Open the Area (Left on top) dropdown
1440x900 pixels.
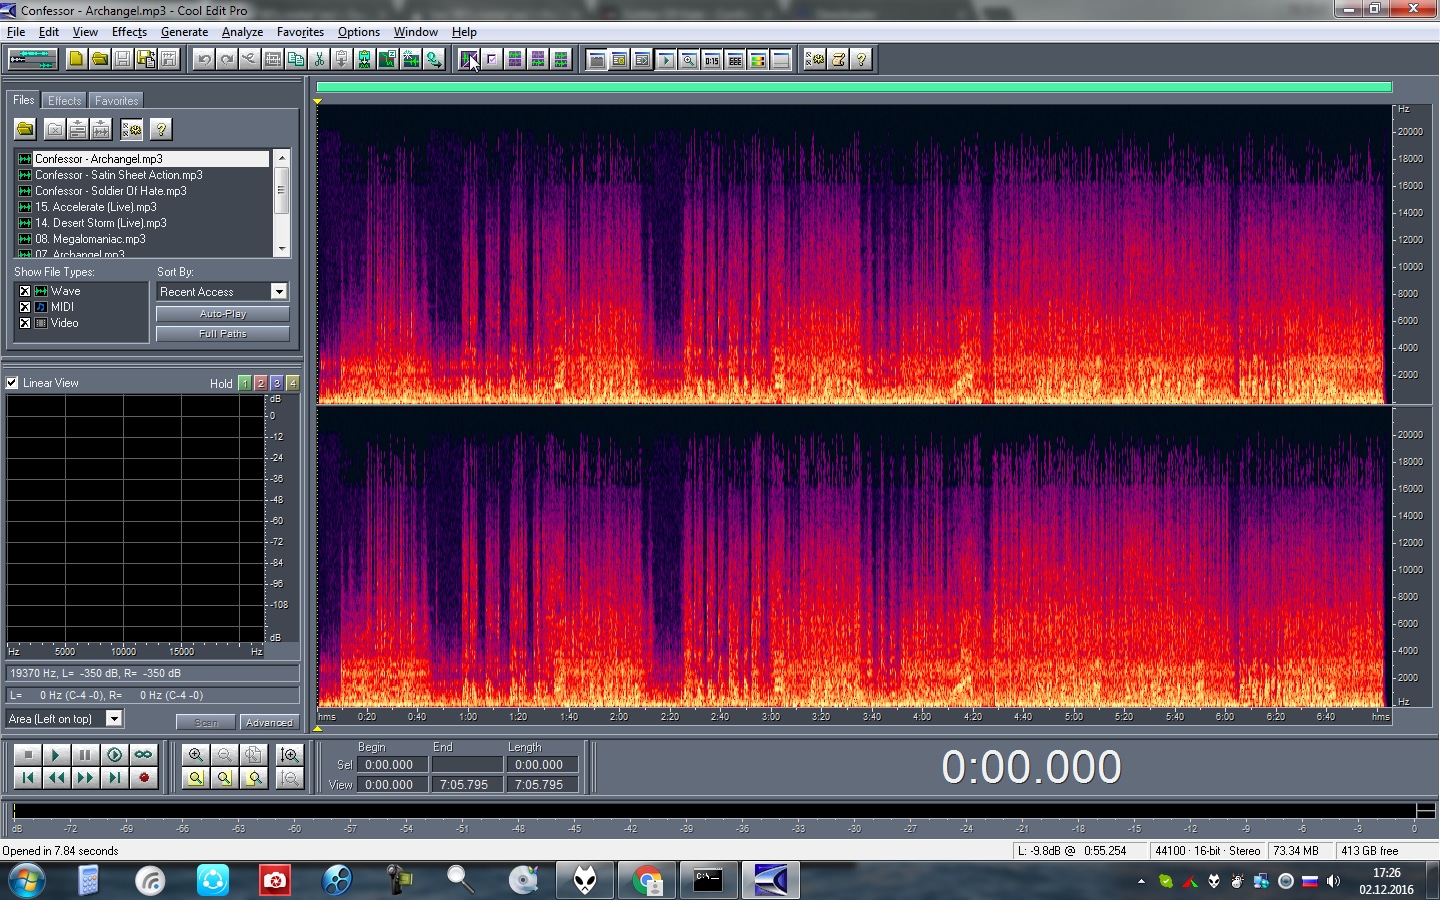(114, 718)
